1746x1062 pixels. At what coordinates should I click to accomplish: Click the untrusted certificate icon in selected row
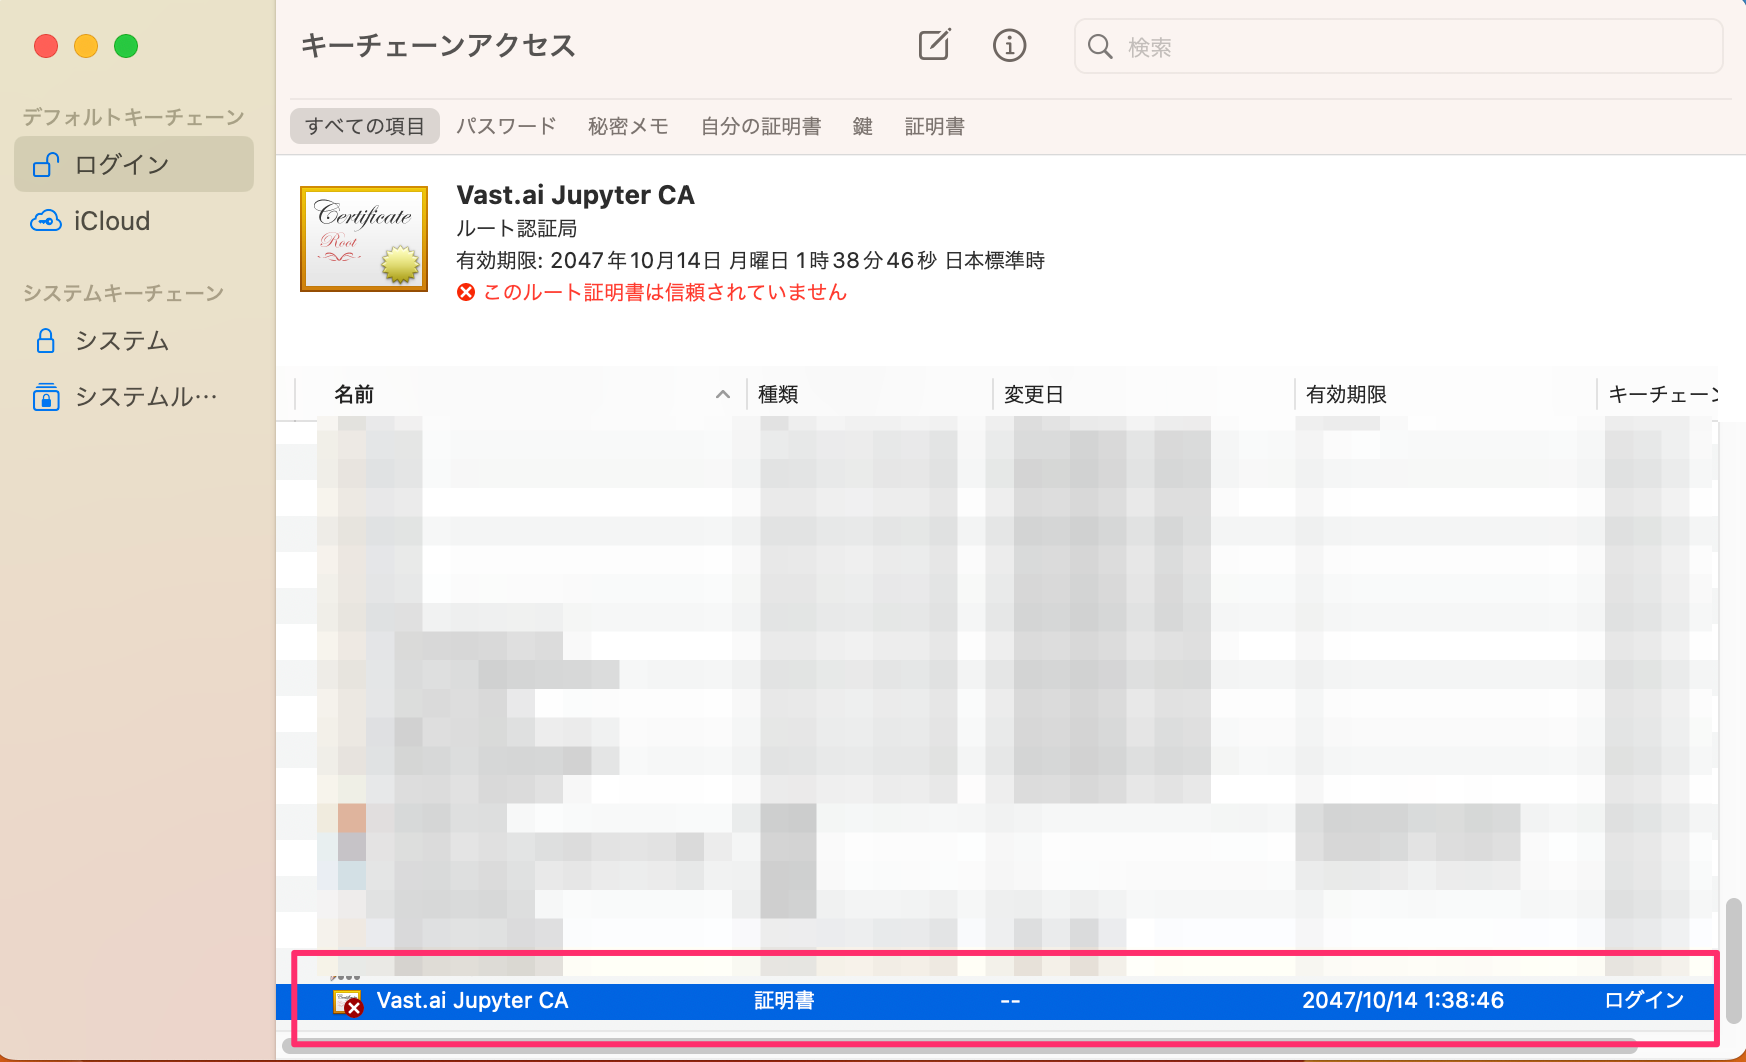[347, 1002]
